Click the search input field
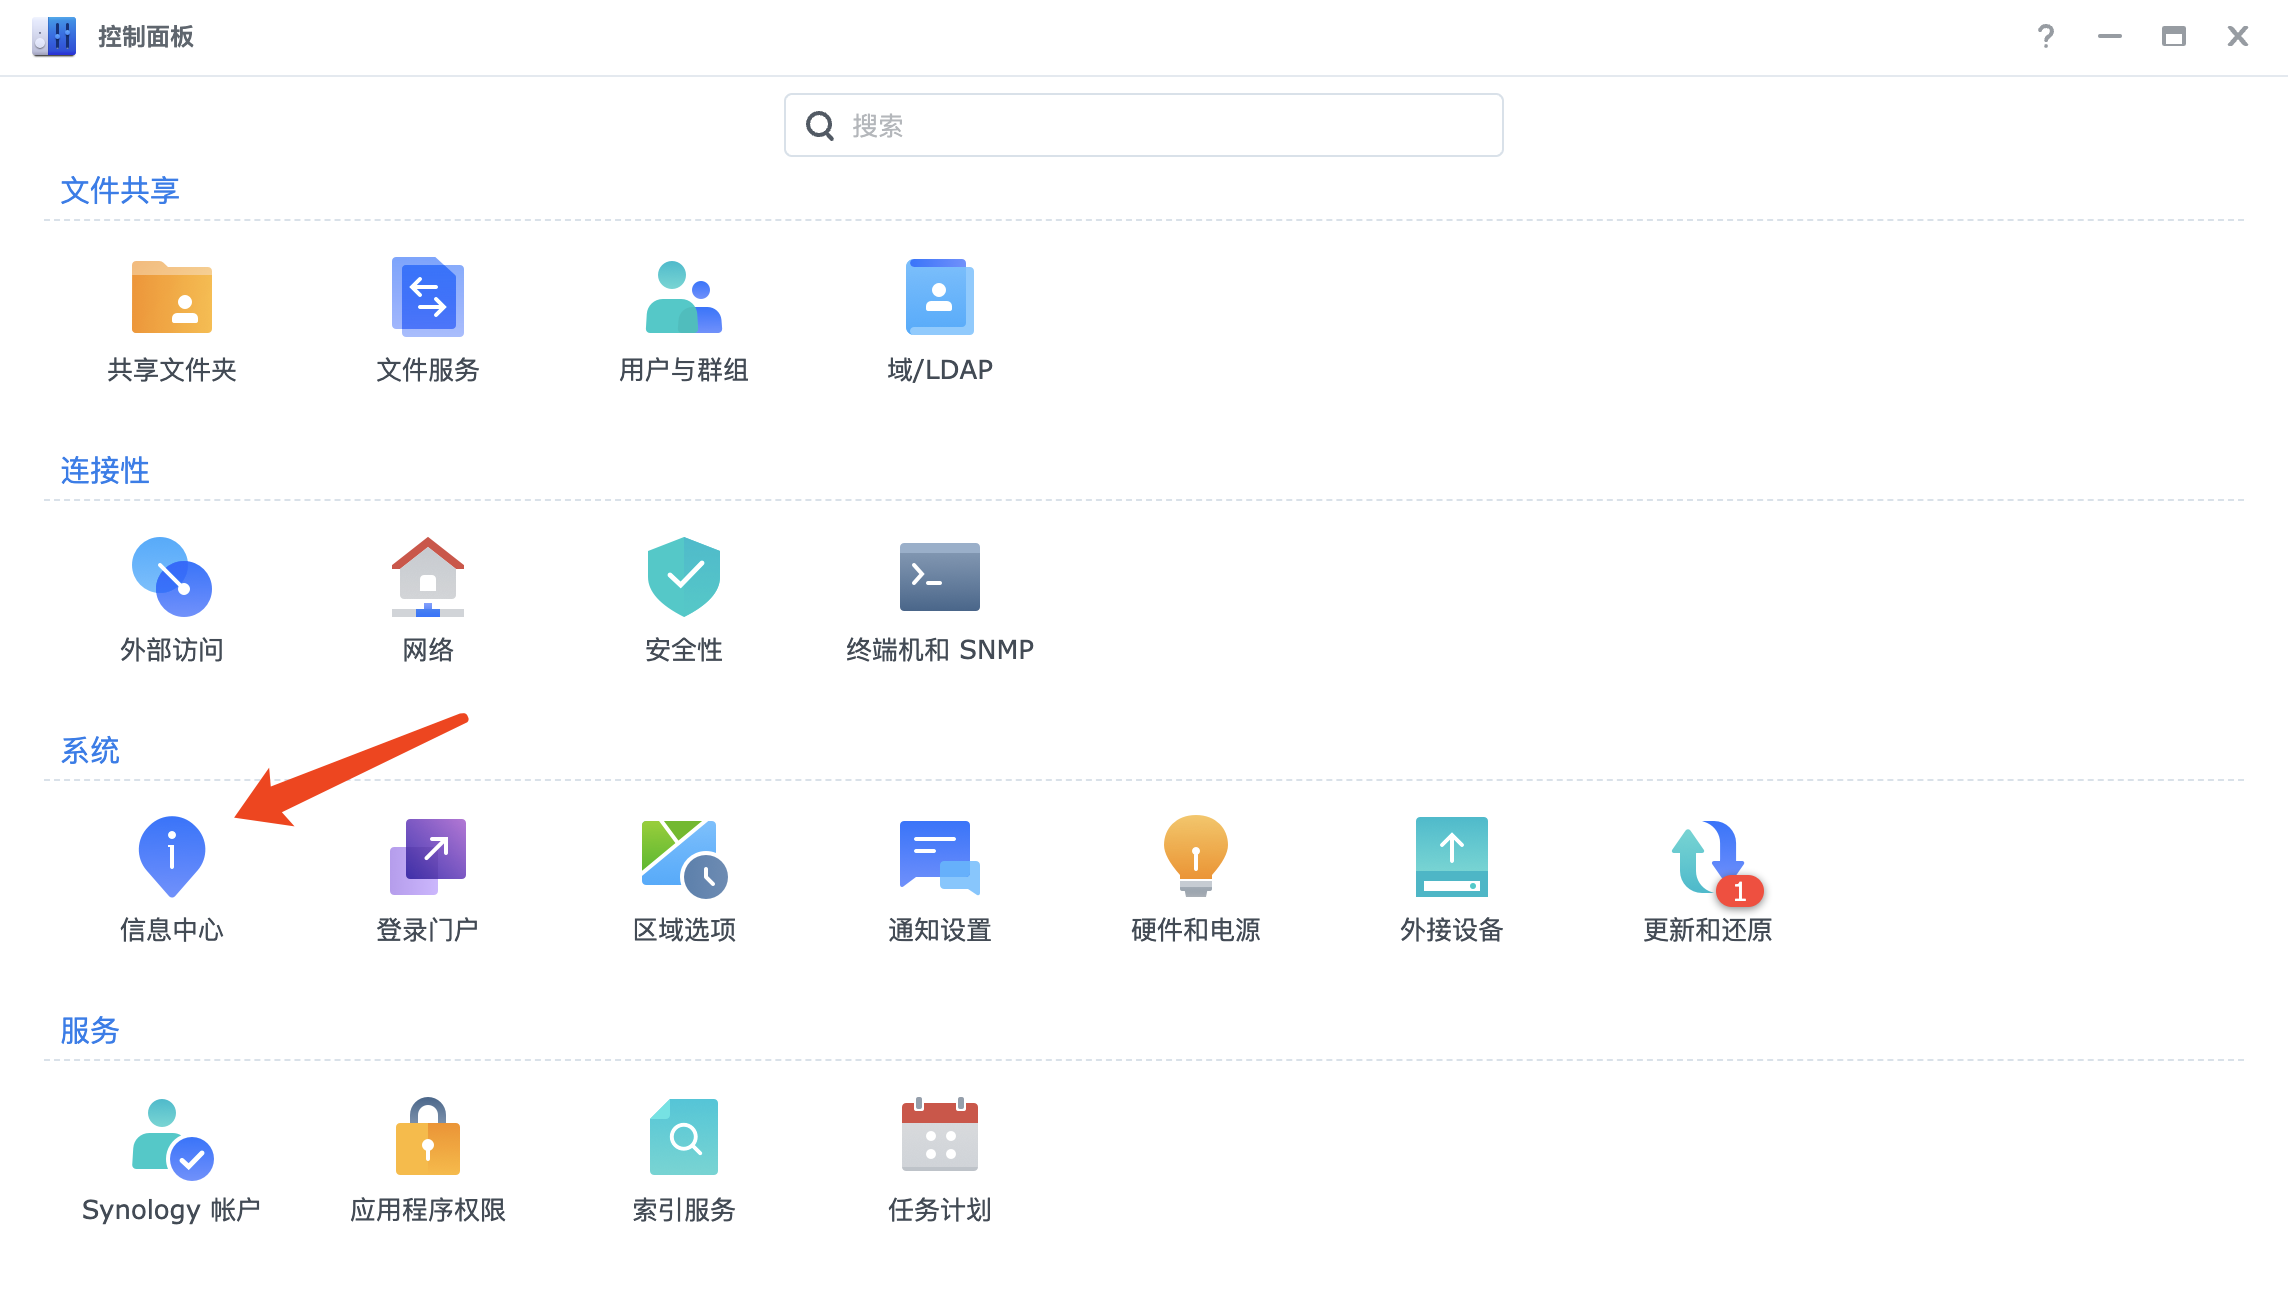The image size is (2288, 1296). pos(1142,125)
